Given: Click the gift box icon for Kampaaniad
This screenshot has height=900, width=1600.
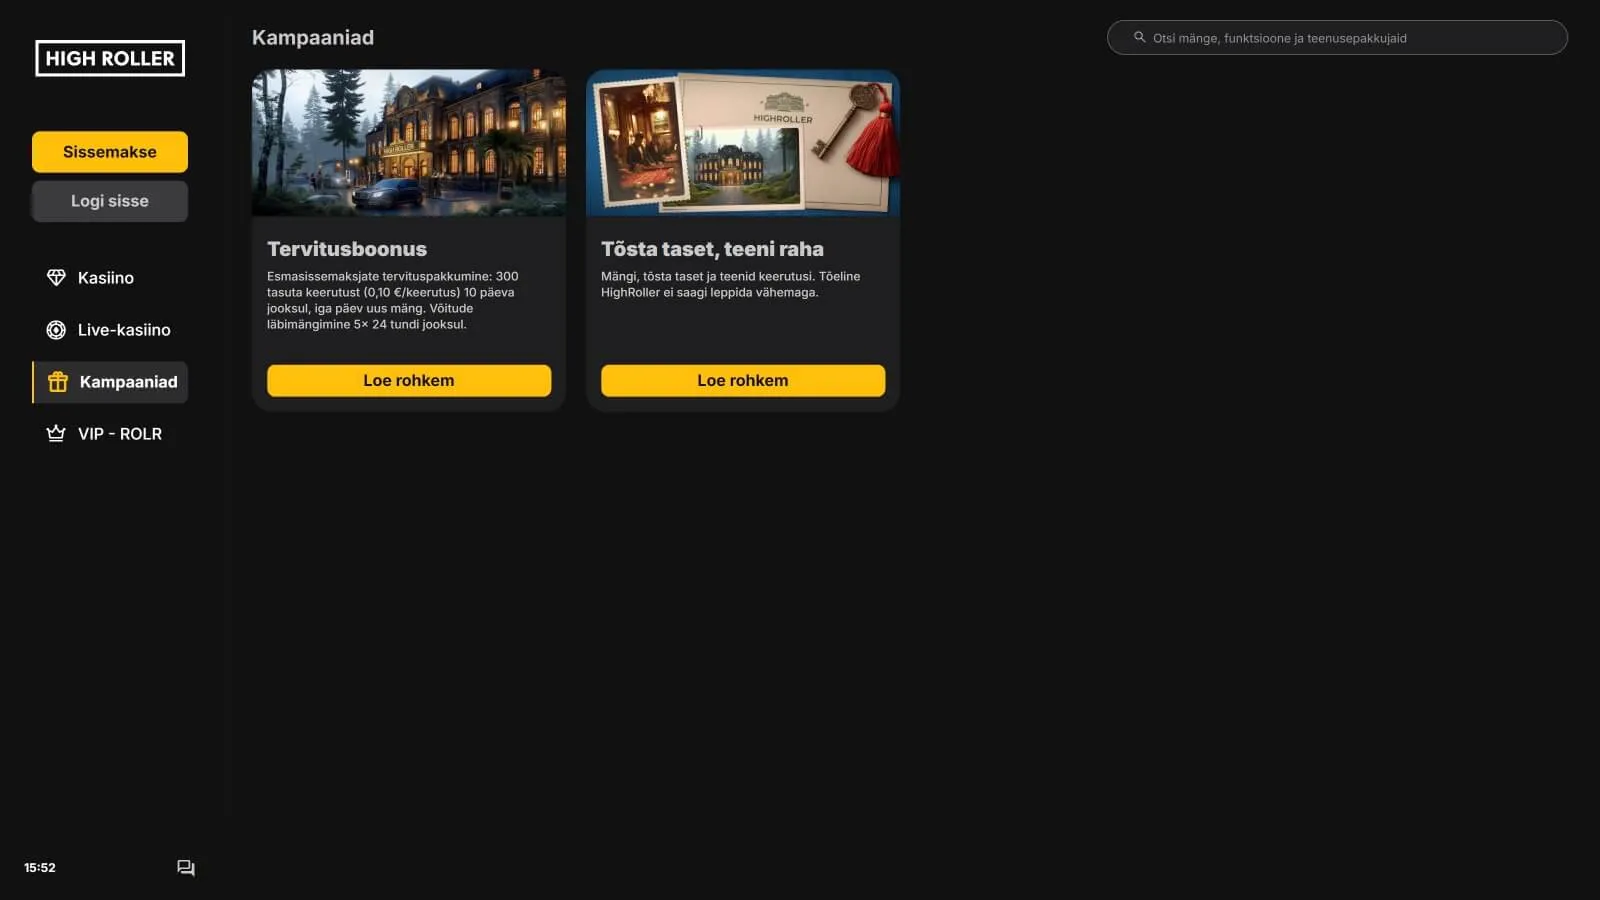Looking at the screenshot, I should (58, 382).
